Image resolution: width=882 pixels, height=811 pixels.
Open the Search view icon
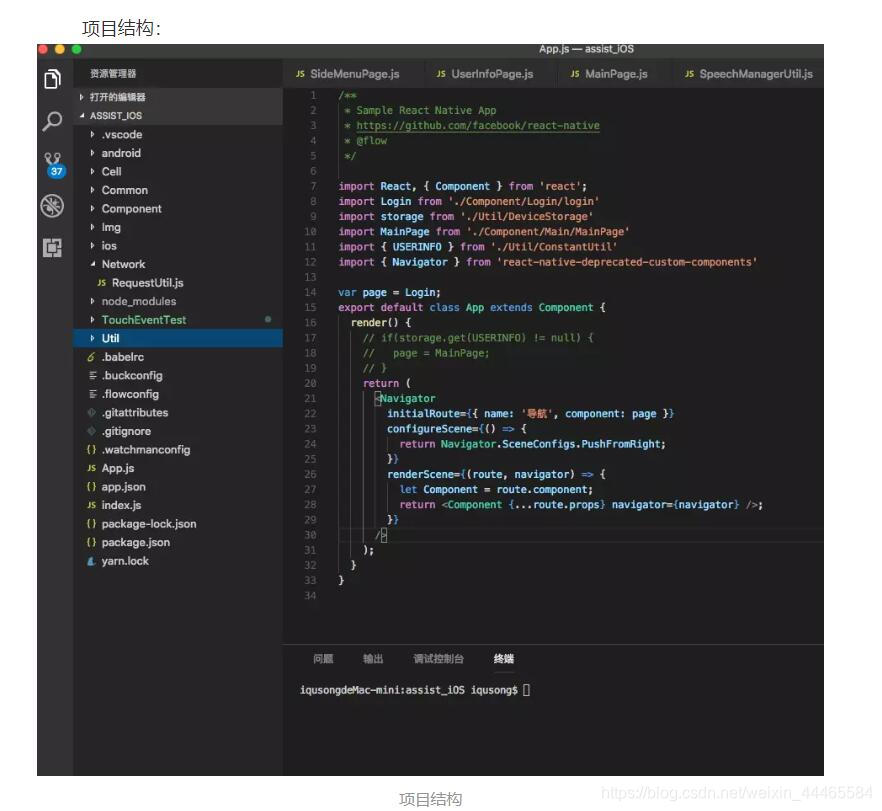point(52,120)
